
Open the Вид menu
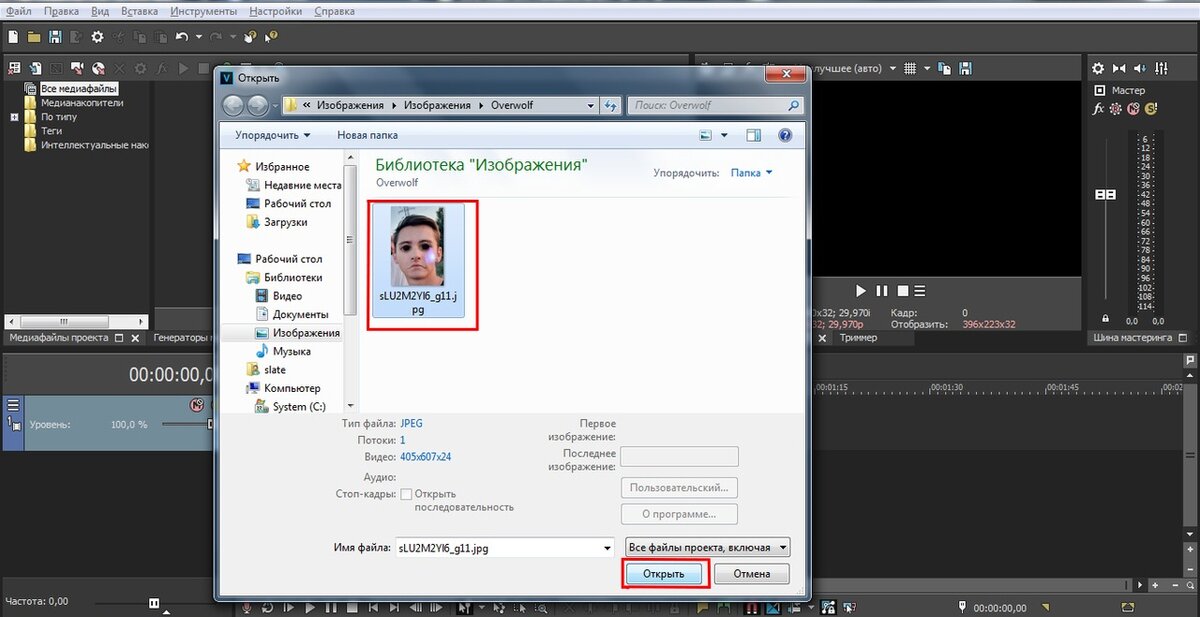100,11
